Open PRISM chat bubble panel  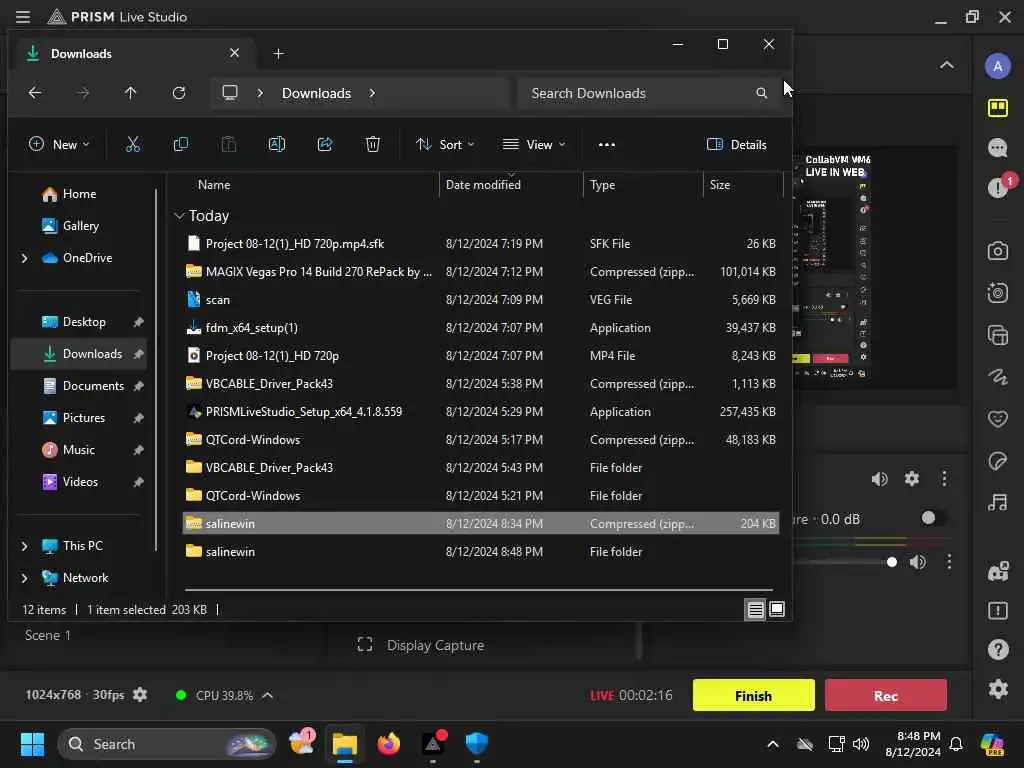click(x=997, y=148)
